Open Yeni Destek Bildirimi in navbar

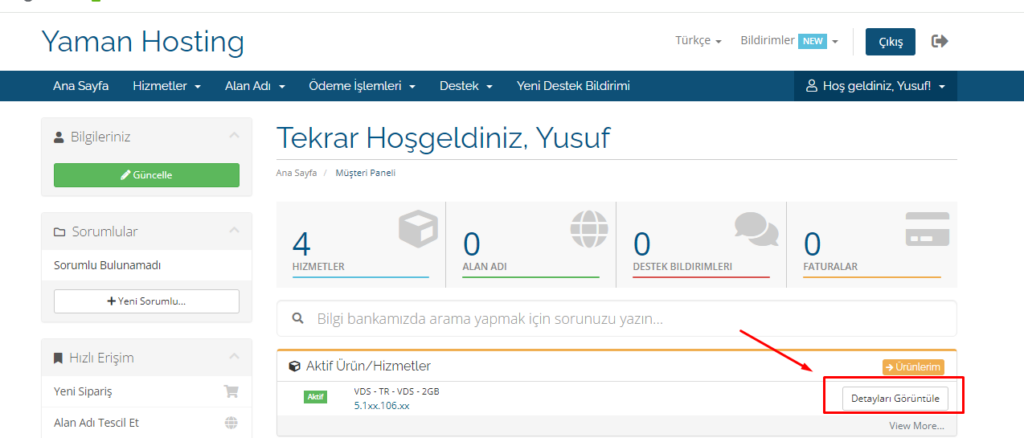[573, 86]
